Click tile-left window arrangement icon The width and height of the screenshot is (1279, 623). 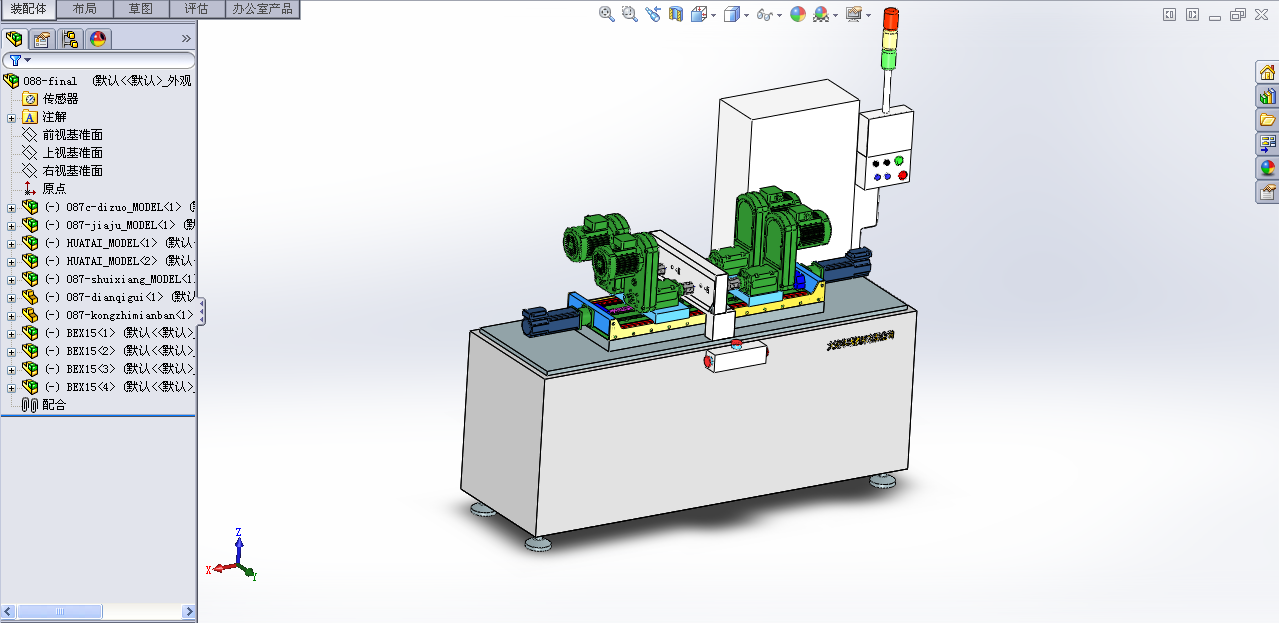click(1170, 15)
